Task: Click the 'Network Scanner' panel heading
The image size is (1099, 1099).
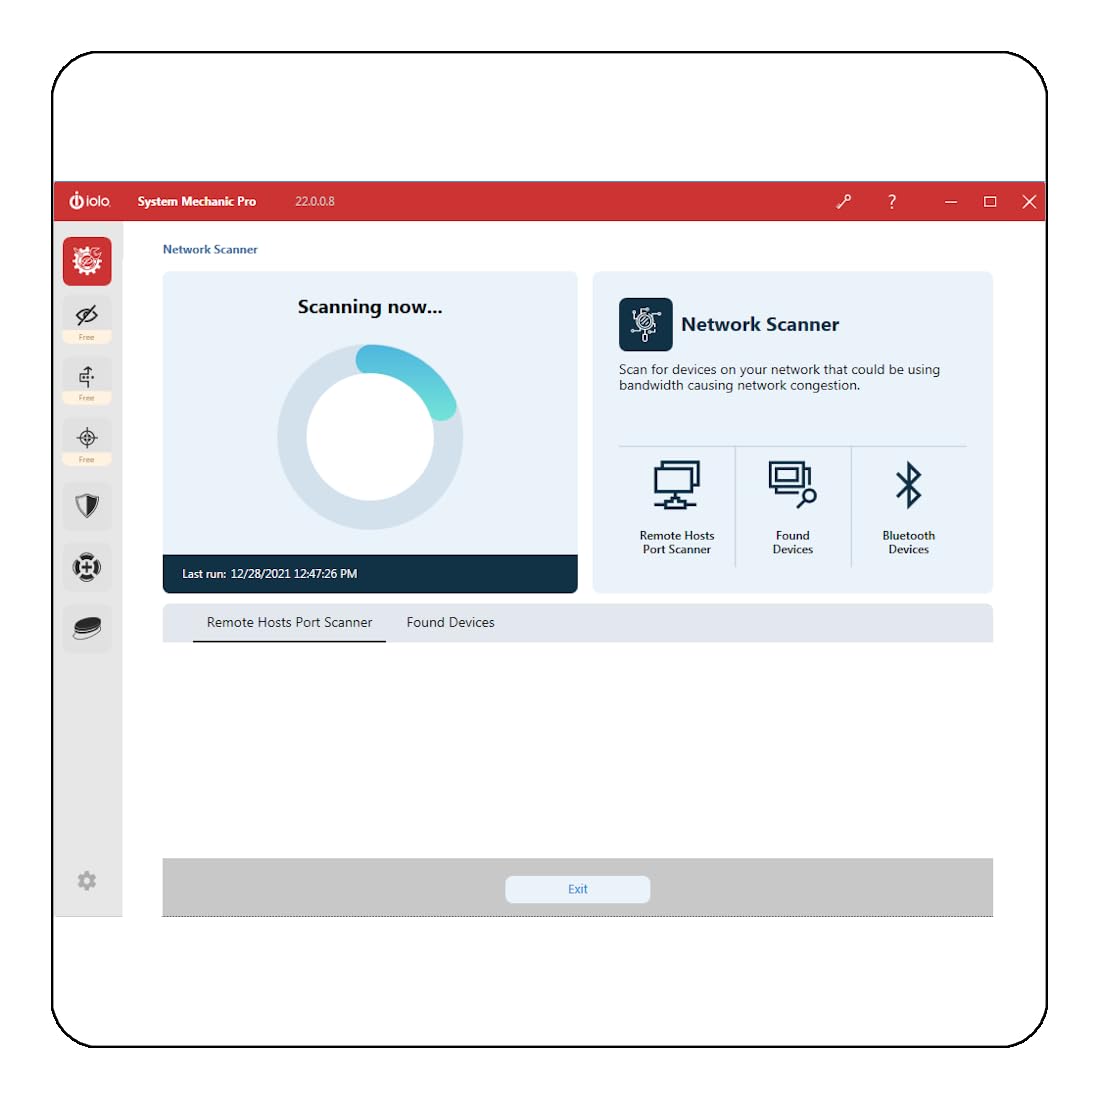Action: 760,325
